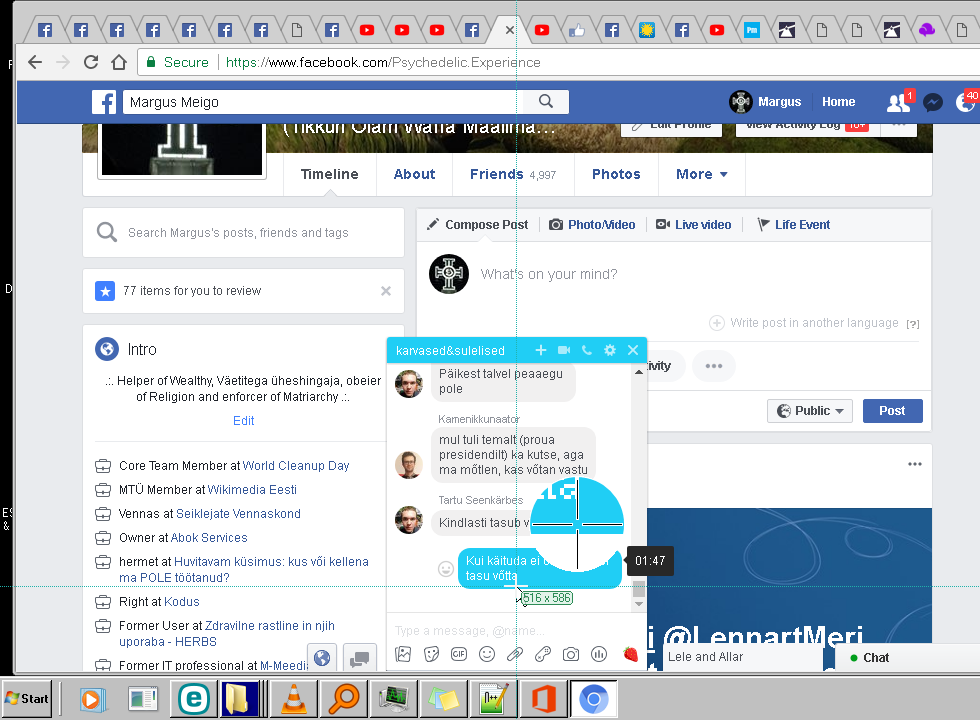
Task: Click the Facebook logo in blue bar
Action: pyautogui.click(x=104, y=102)
